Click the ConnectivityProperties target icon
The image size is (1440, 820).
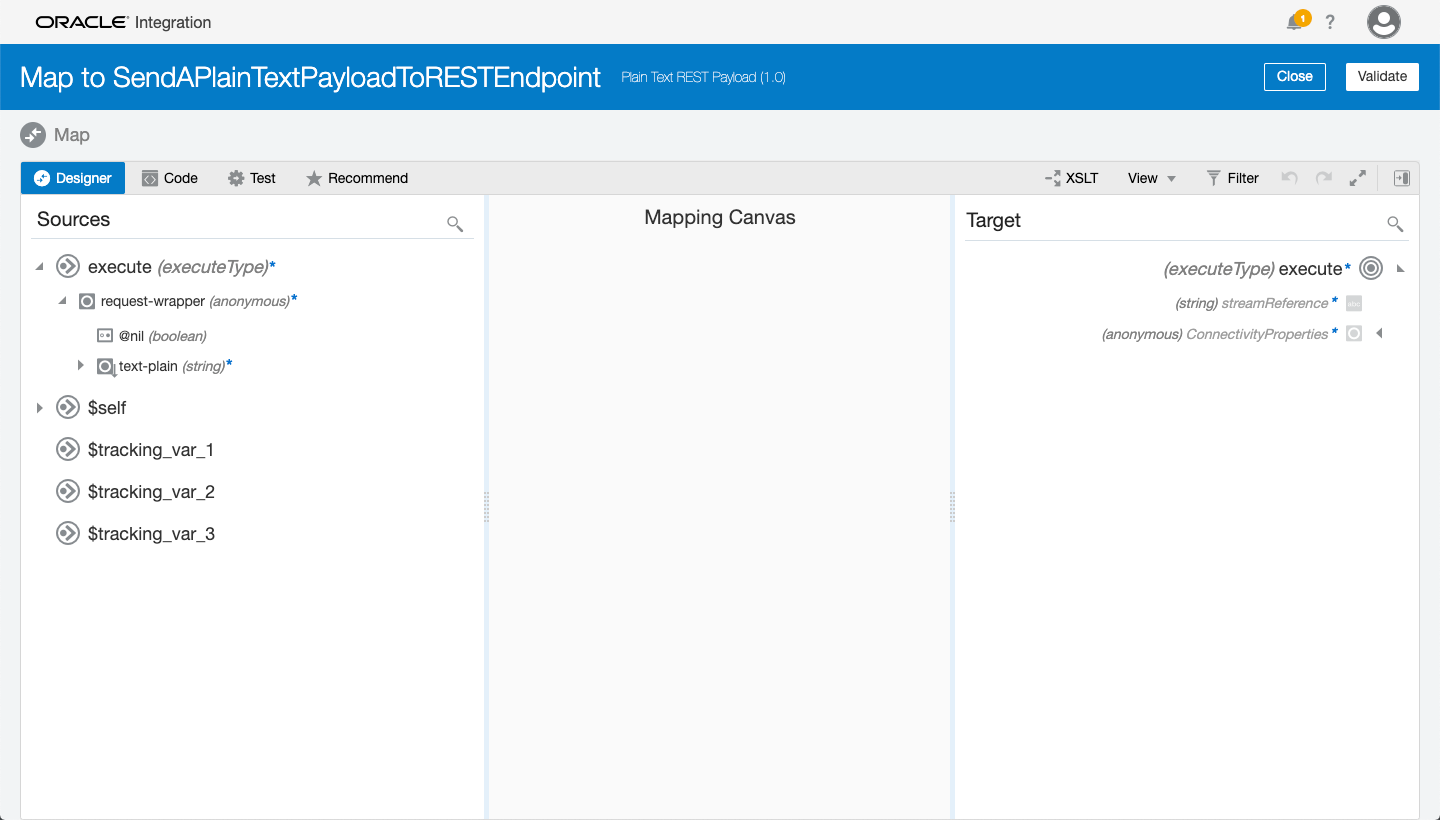tap(1354, 334)
